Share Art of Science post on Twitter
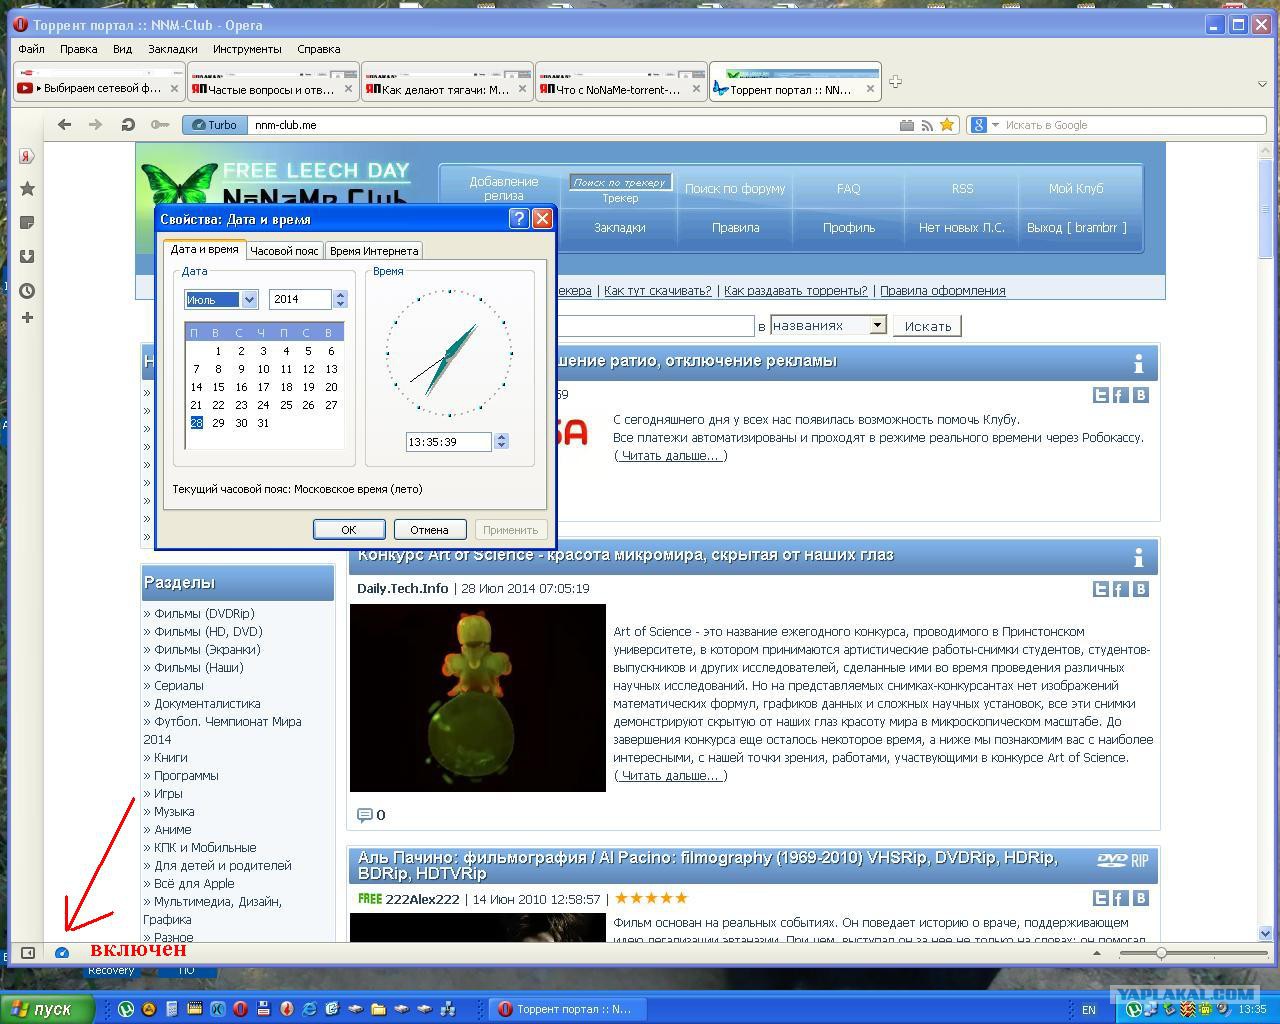This screenshot has height=1024, width=1280. (x=1101, y=589)
